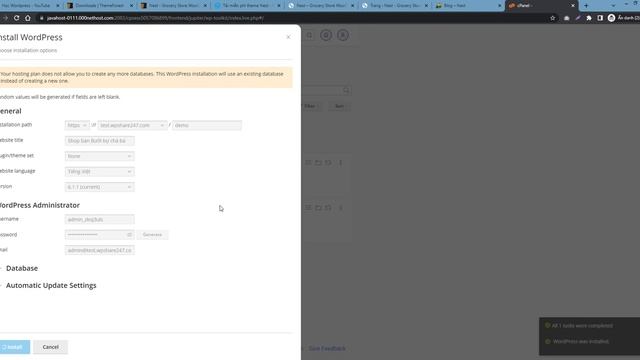Click the Generate password button
Screen dimensions: 640x360
coord(152,235)
